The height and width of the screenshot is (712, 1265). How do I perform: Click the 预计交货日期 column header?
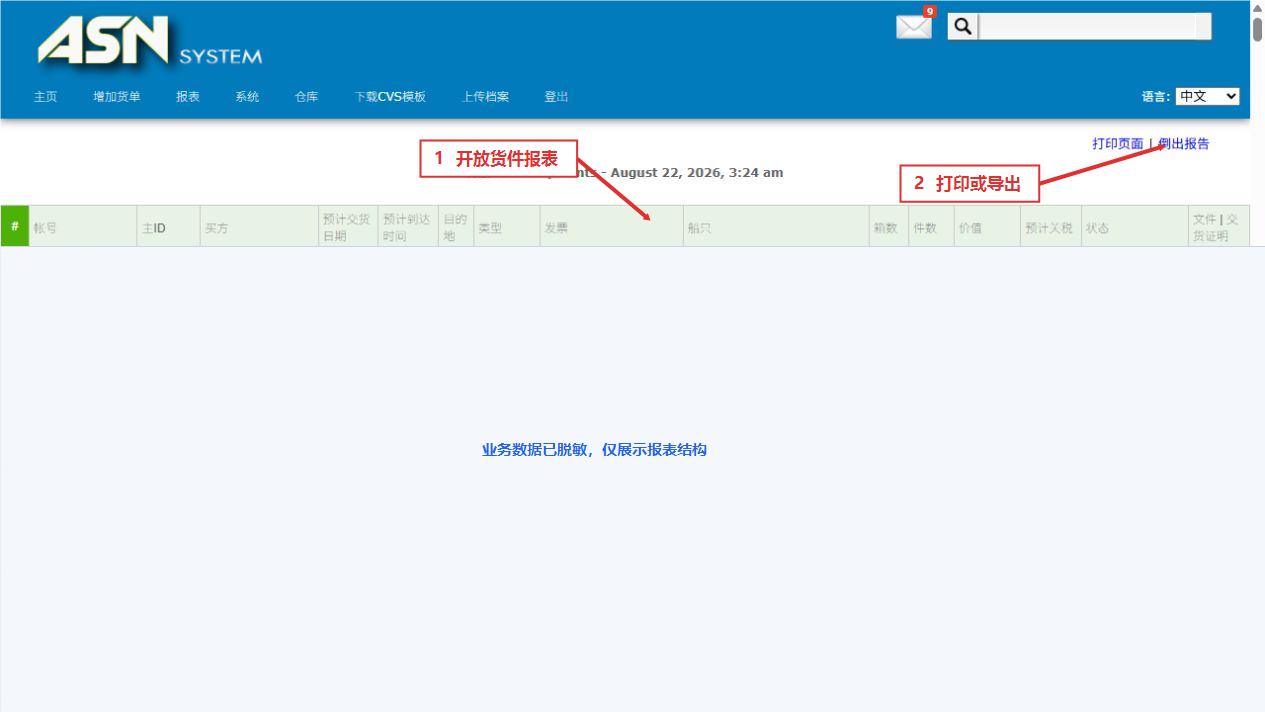[x=348, y=227]
